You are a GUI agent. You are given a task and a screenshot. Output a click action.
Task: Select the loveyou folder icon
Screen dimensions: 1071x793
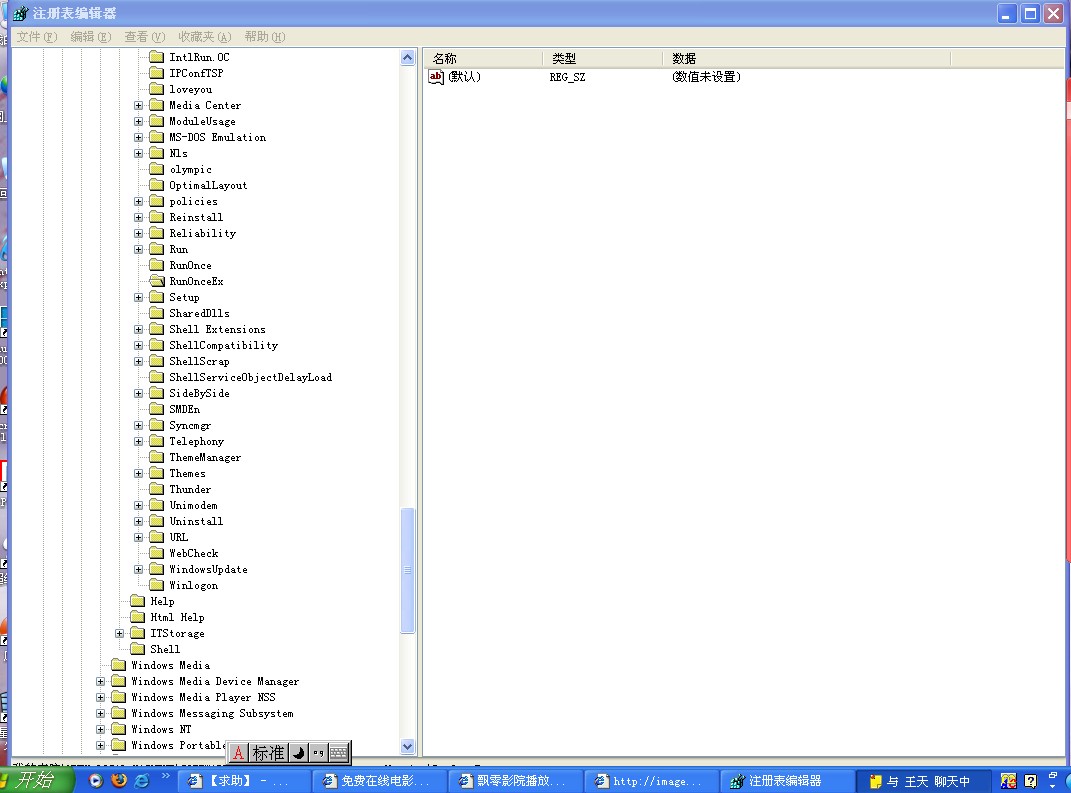tap(157, 89)
